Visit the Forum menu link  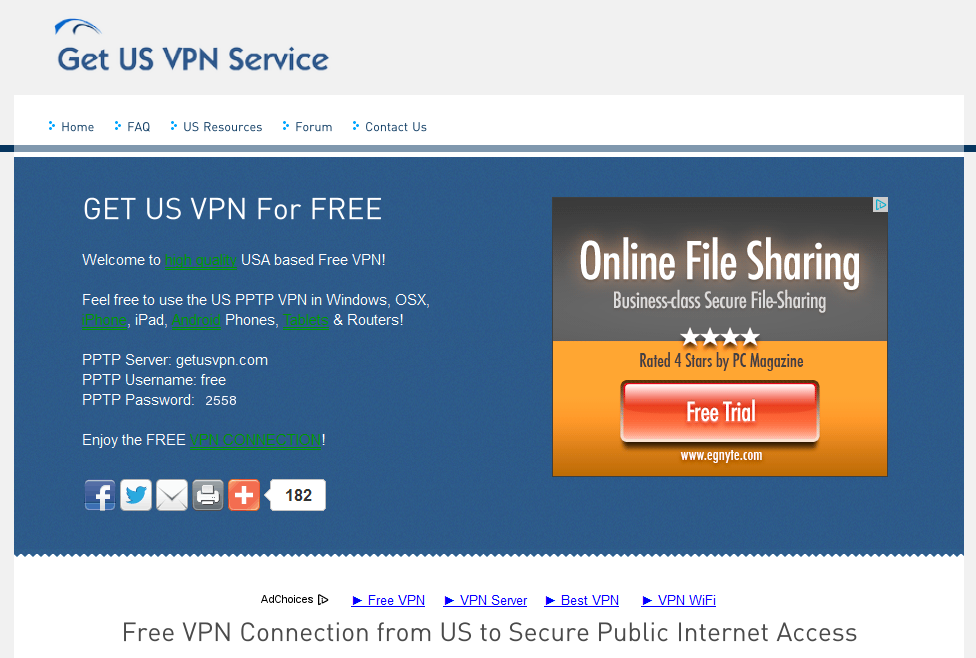307,127
